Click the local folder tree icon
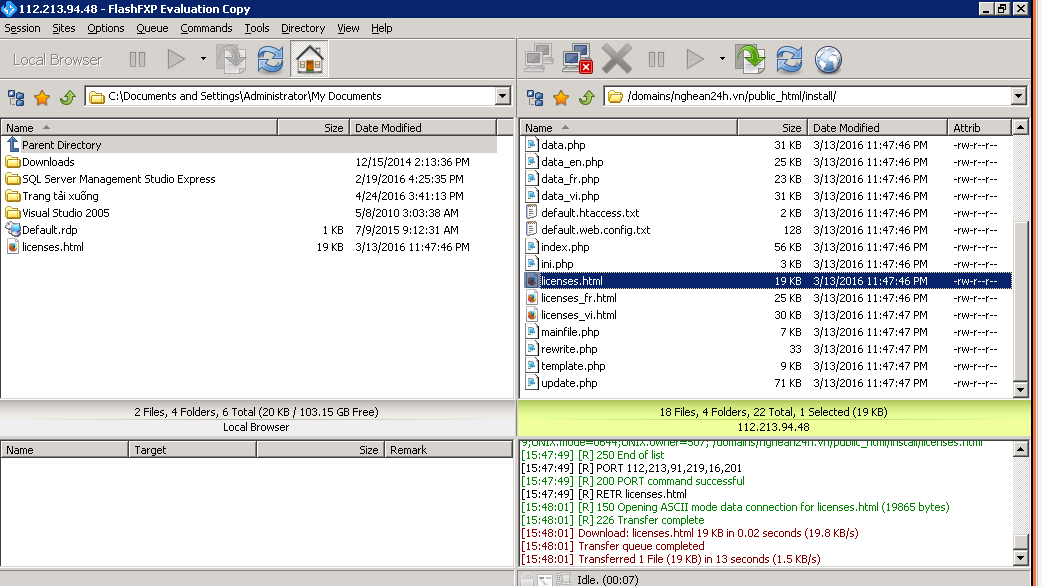The image size is (1042, 586). point(16,98)
